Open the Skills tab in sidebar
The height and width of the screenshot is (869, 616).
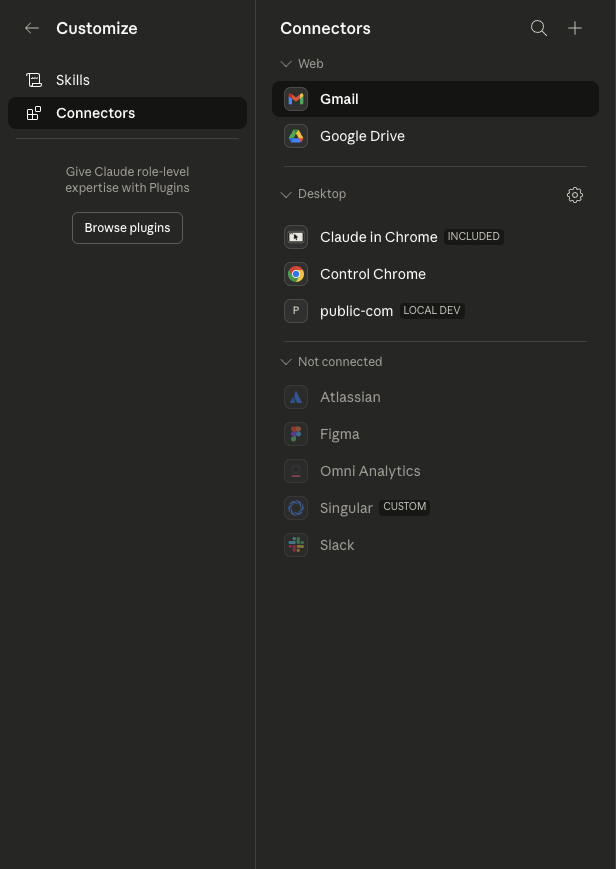point(73,80)
